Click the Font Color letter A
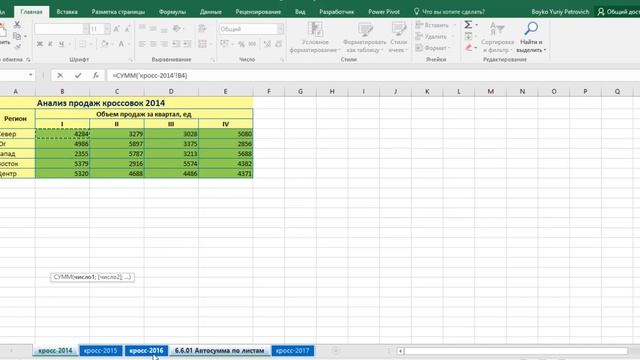Image resolution: width=640 pixels, height=360 pixels. tap(121, 44)
